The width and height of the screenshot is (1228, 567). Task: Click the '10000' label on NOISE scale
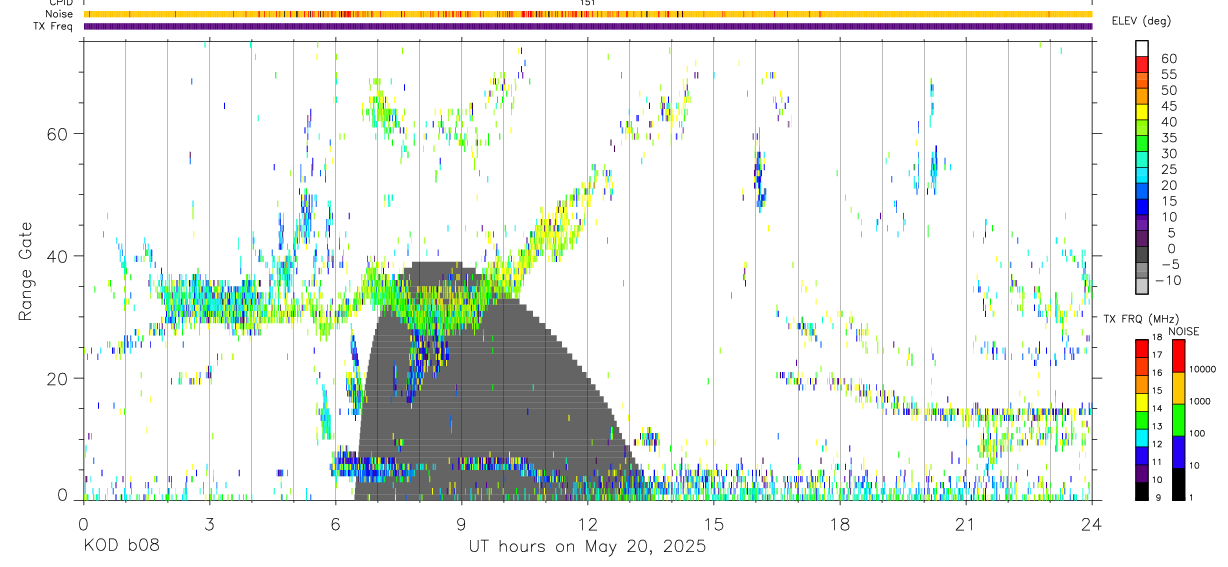click(1204, 369)
